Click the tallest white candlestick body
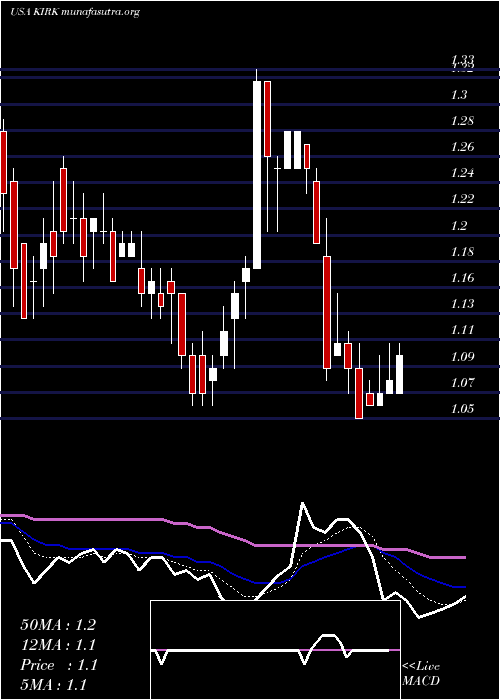Image resolution: width=500 pixels, height=700 pixels. click(257, 175)
